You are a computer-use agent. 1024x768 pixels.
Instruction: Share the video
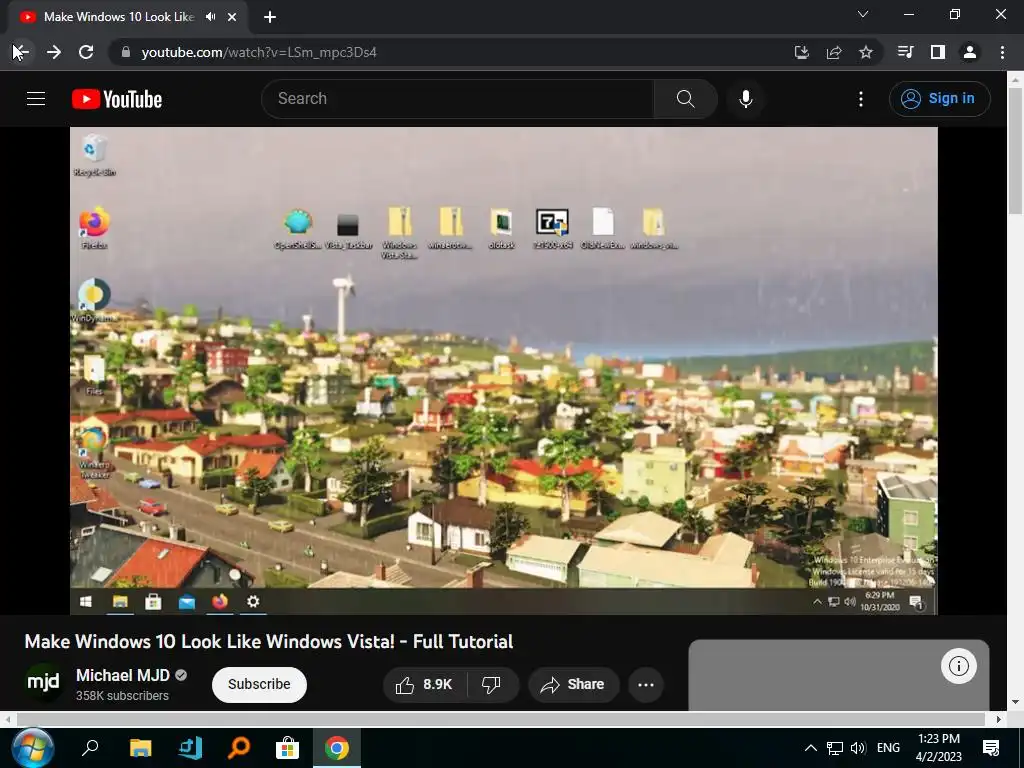pos(573,684)
